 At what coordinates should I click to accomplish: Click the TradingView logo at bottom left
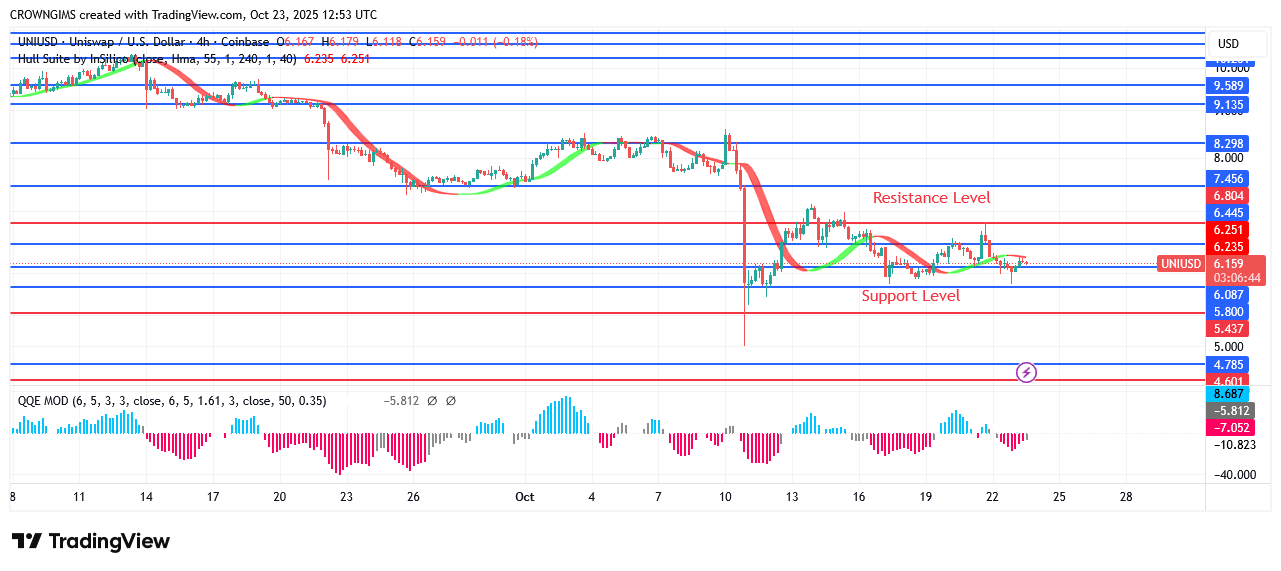coord(91,541)
